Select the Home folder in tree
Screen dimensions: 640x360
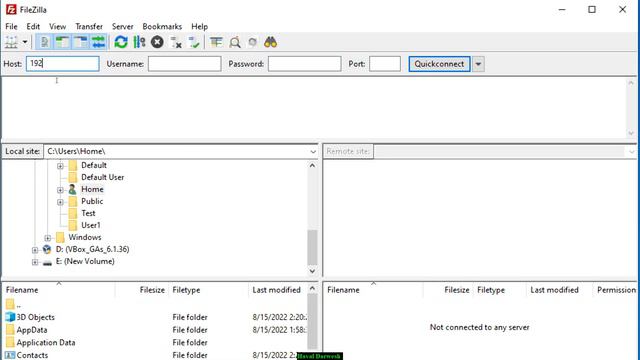click(92, 189)
